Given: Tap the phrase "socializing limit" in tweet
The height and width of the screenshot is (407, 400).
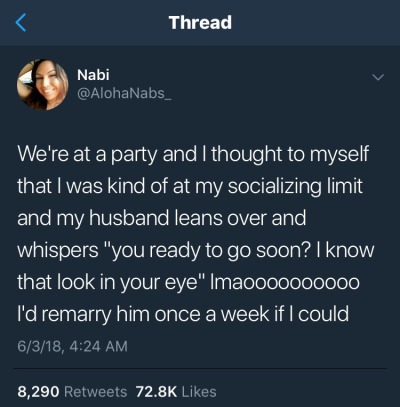Looking at the screenshot, I should click(x=295, y=186).
